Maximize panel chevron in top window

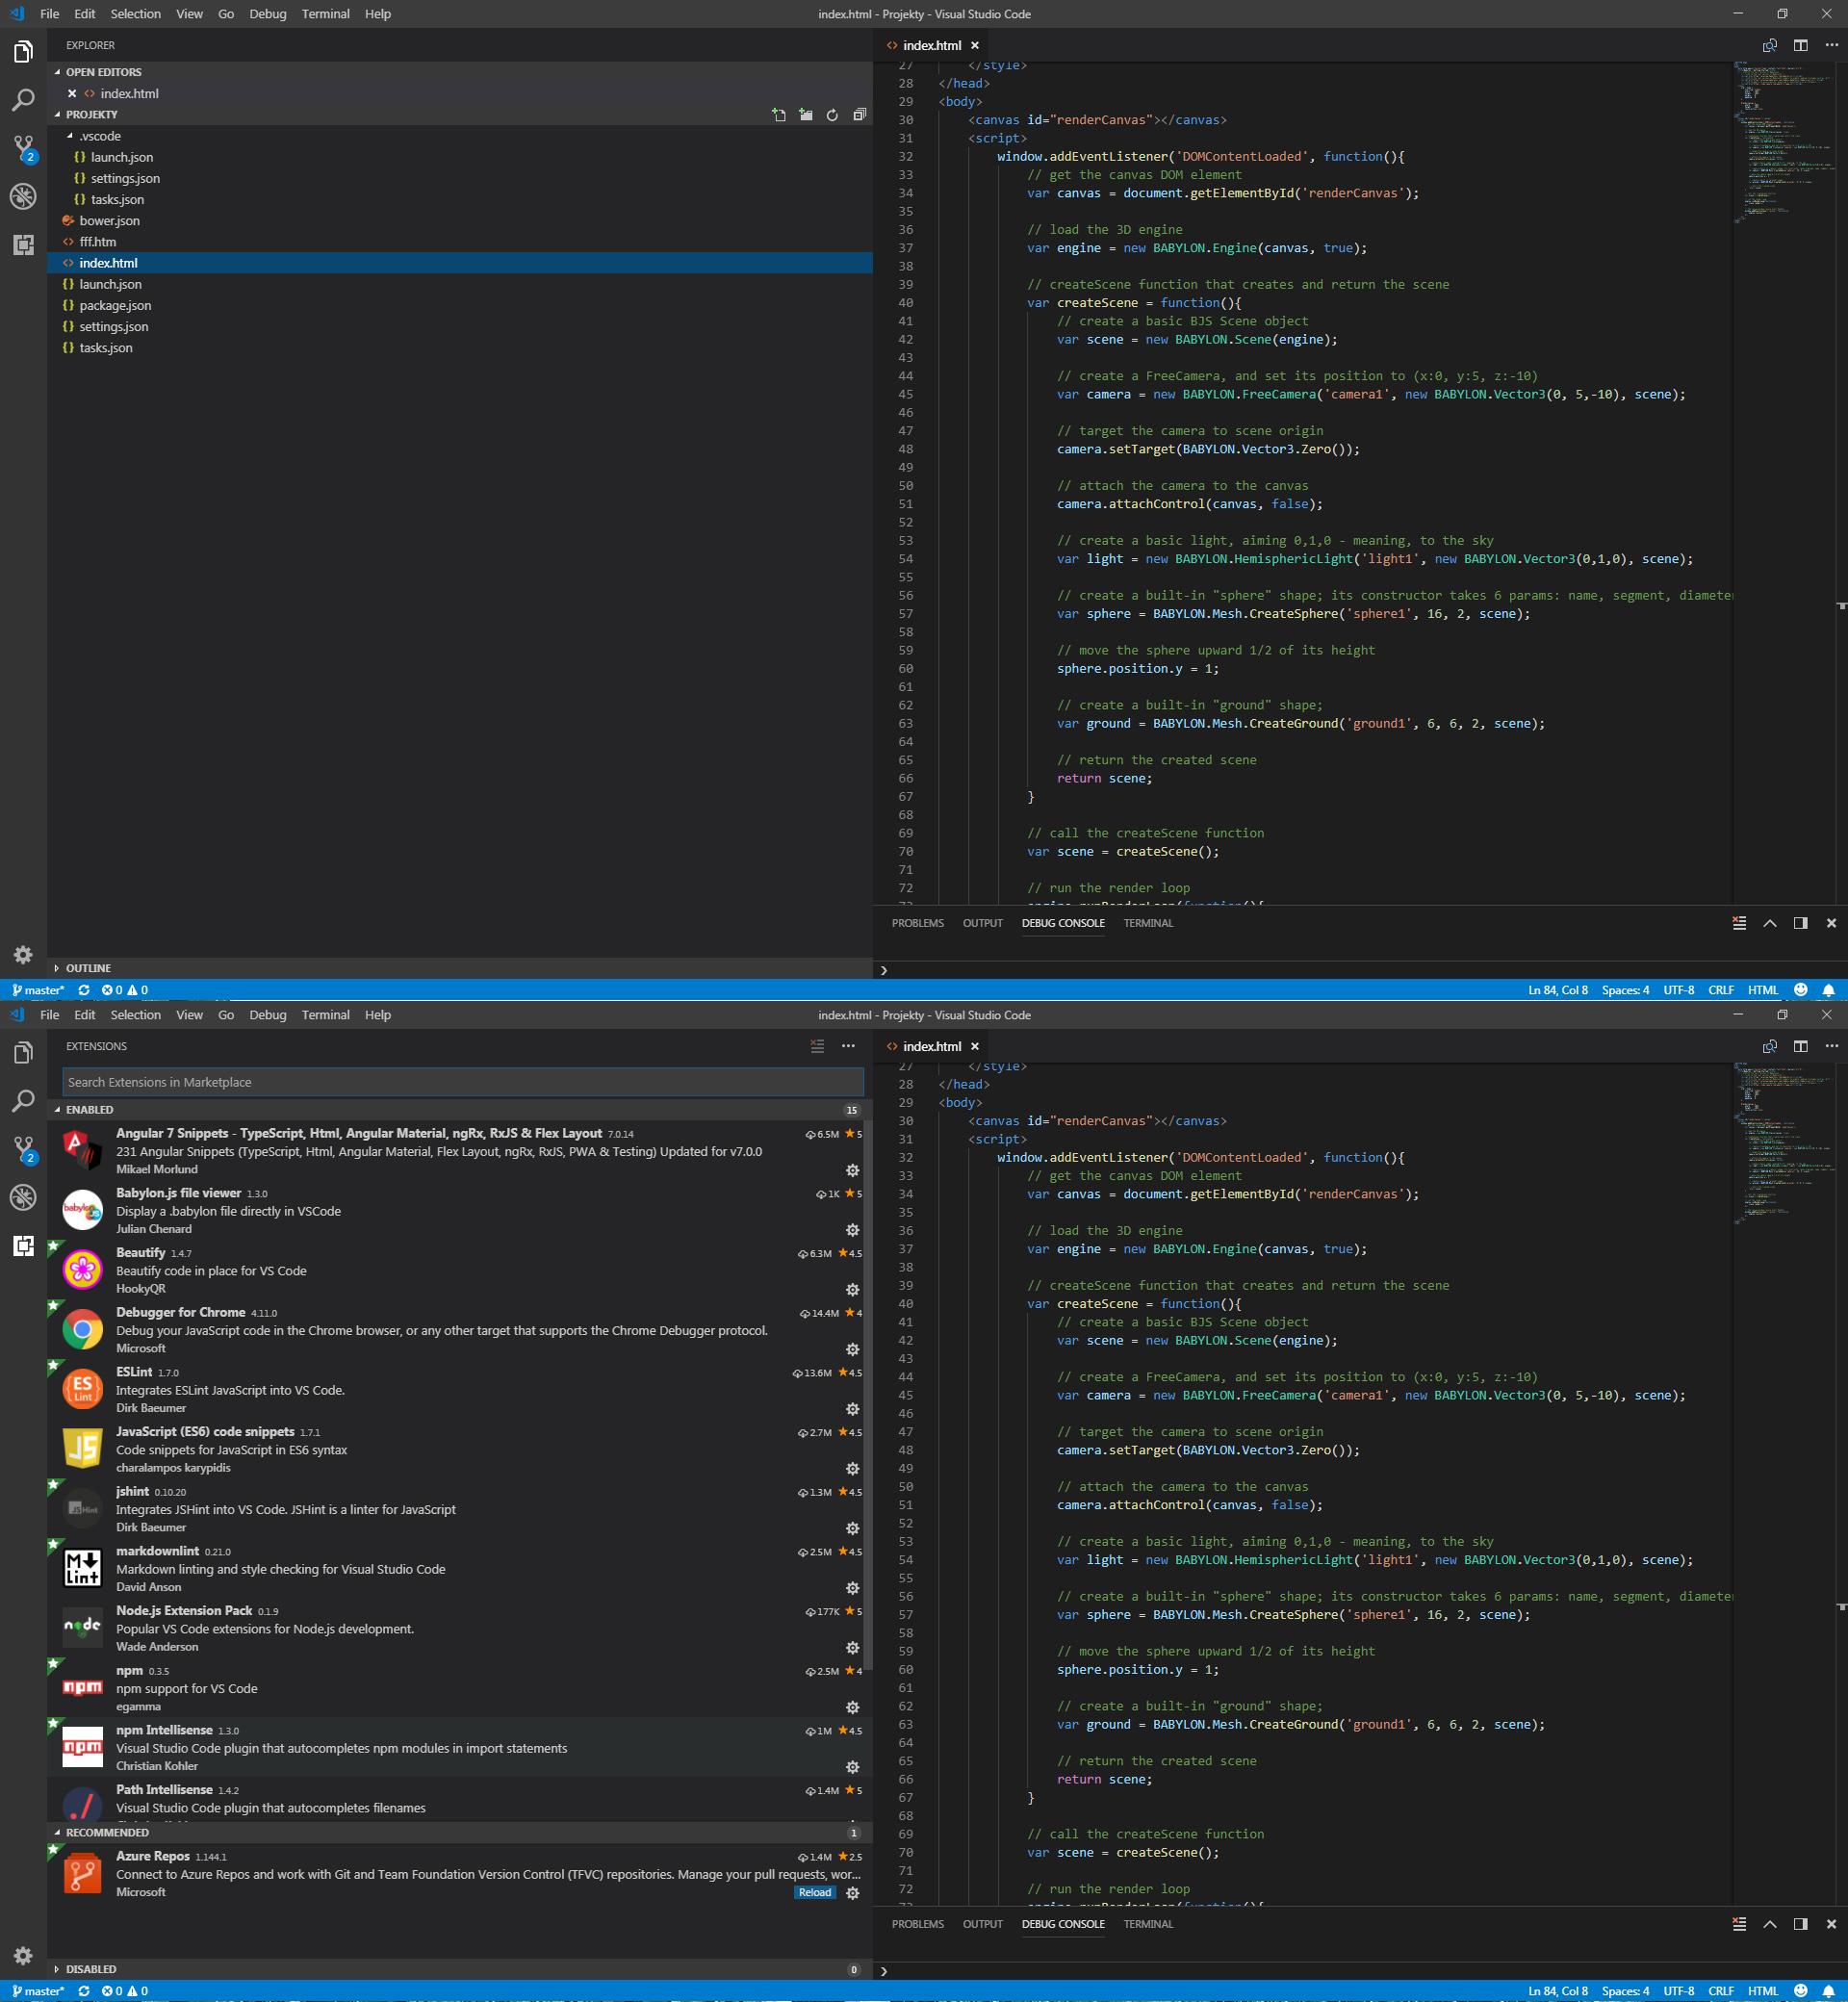tap(1769, 923)
